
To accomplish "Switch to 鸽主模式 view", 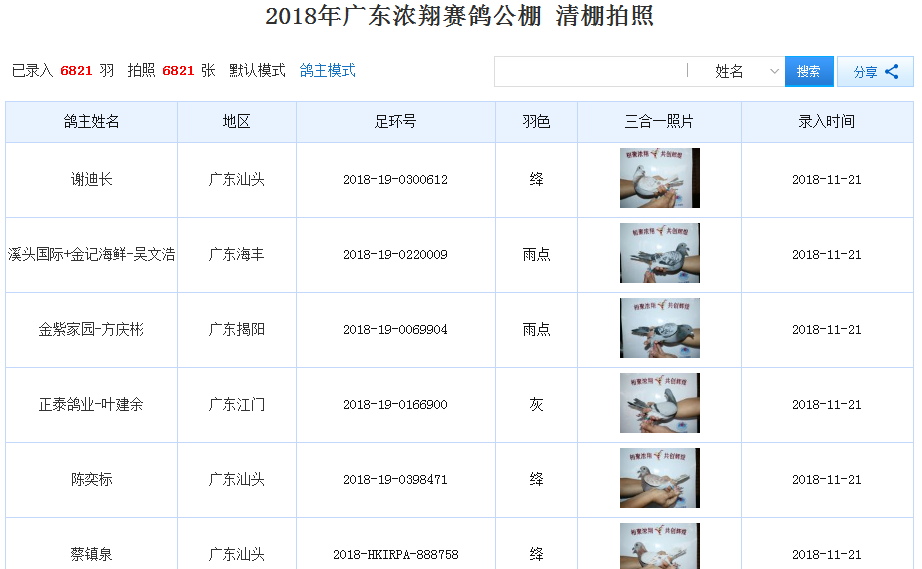I will click(328, 71).
